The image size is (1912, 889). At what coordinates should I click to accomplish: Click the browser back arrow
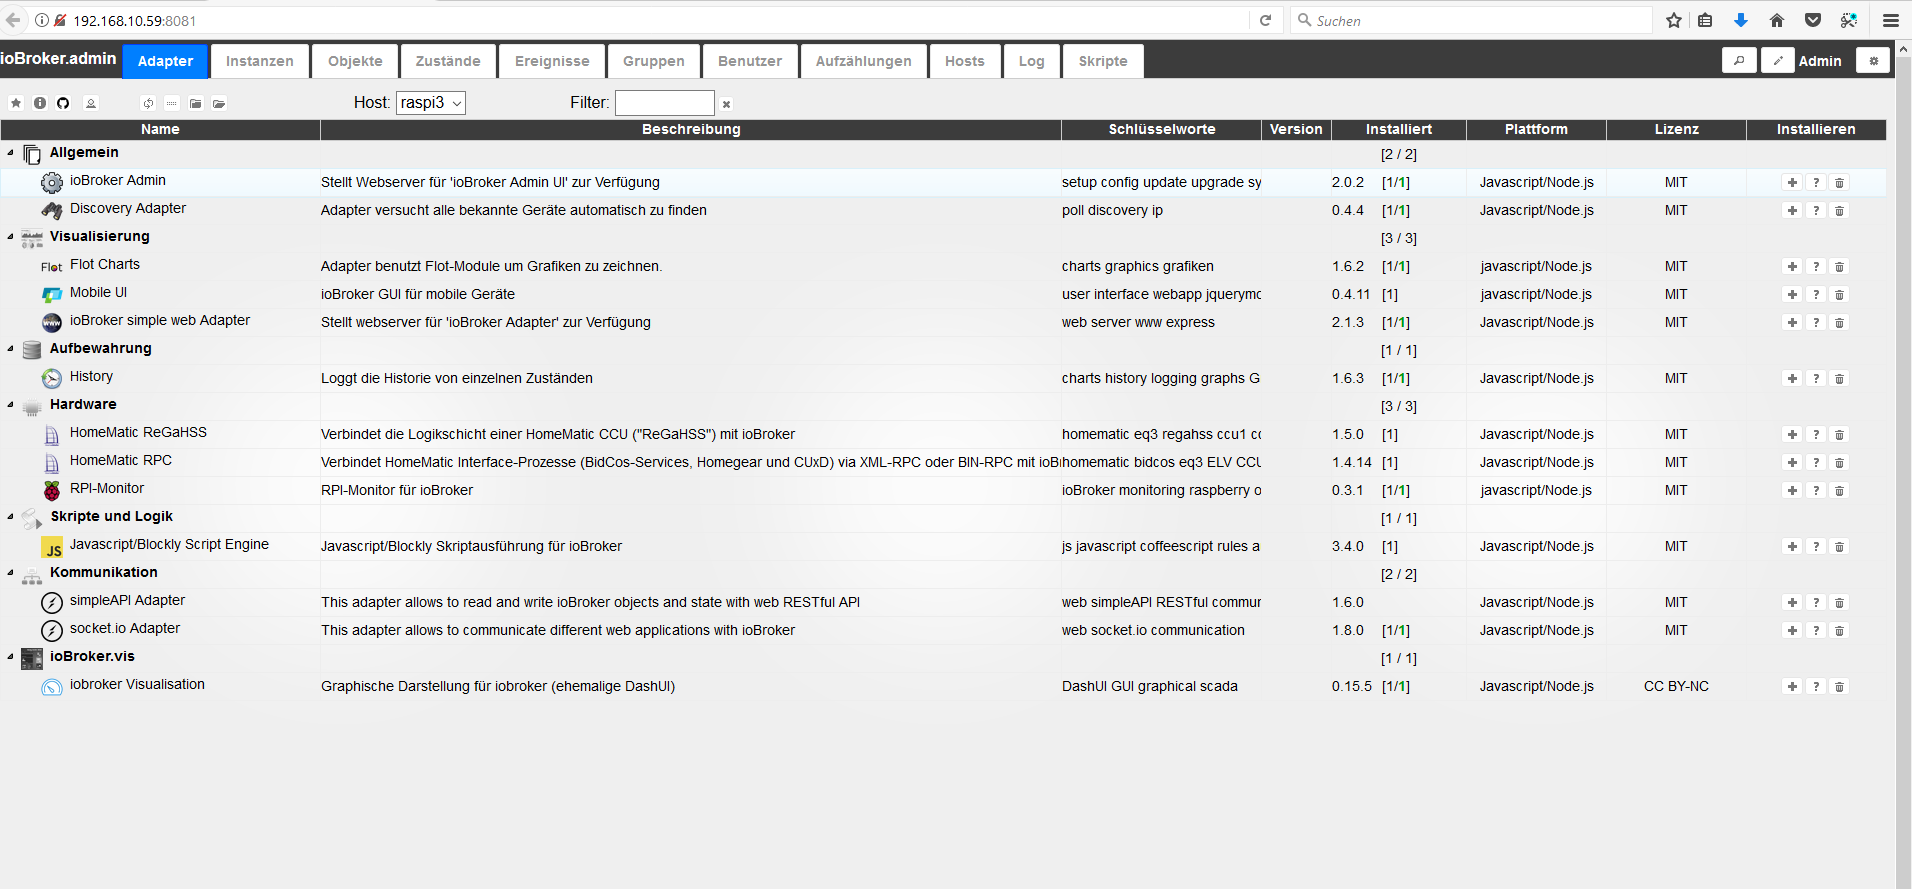click(x=13, y=20)
